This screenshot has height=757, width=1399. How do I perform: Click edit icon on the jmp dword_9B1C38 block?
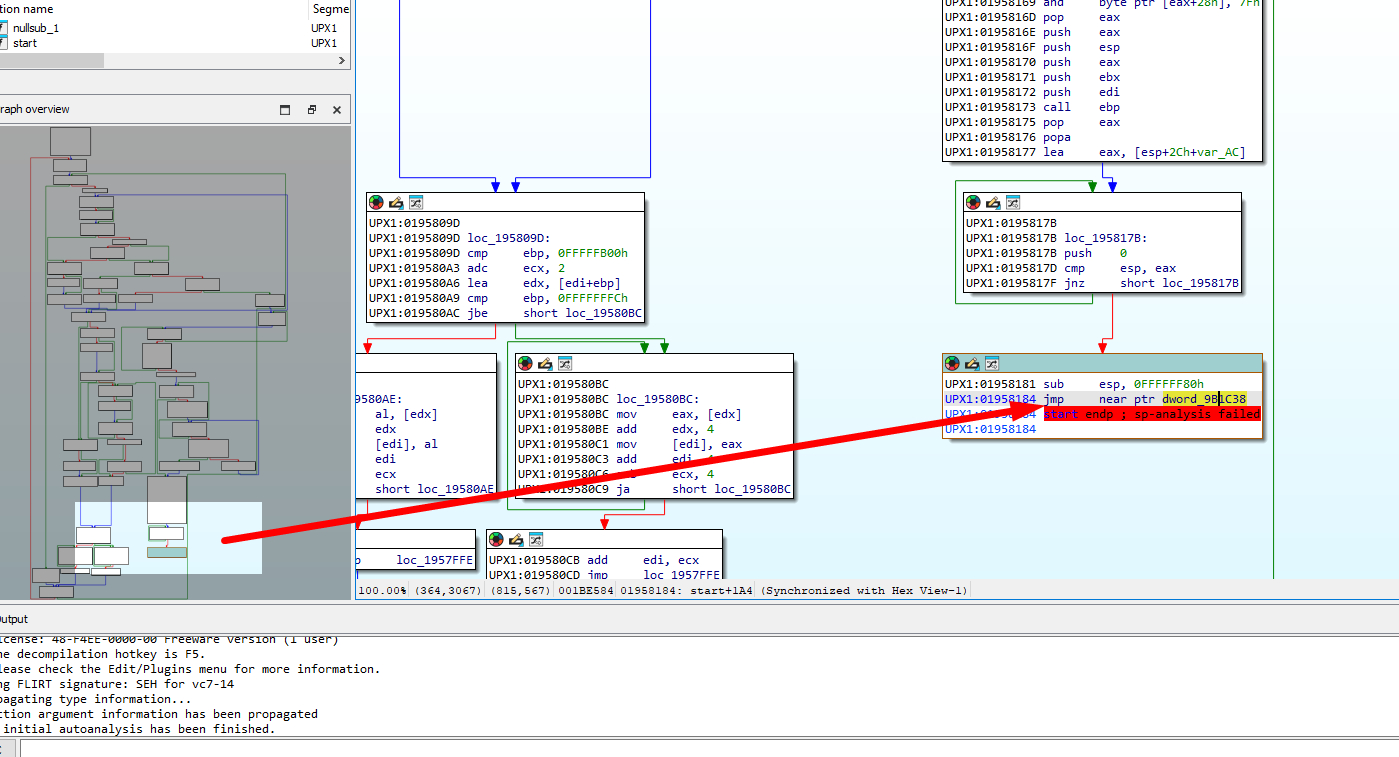click(972, 363)
